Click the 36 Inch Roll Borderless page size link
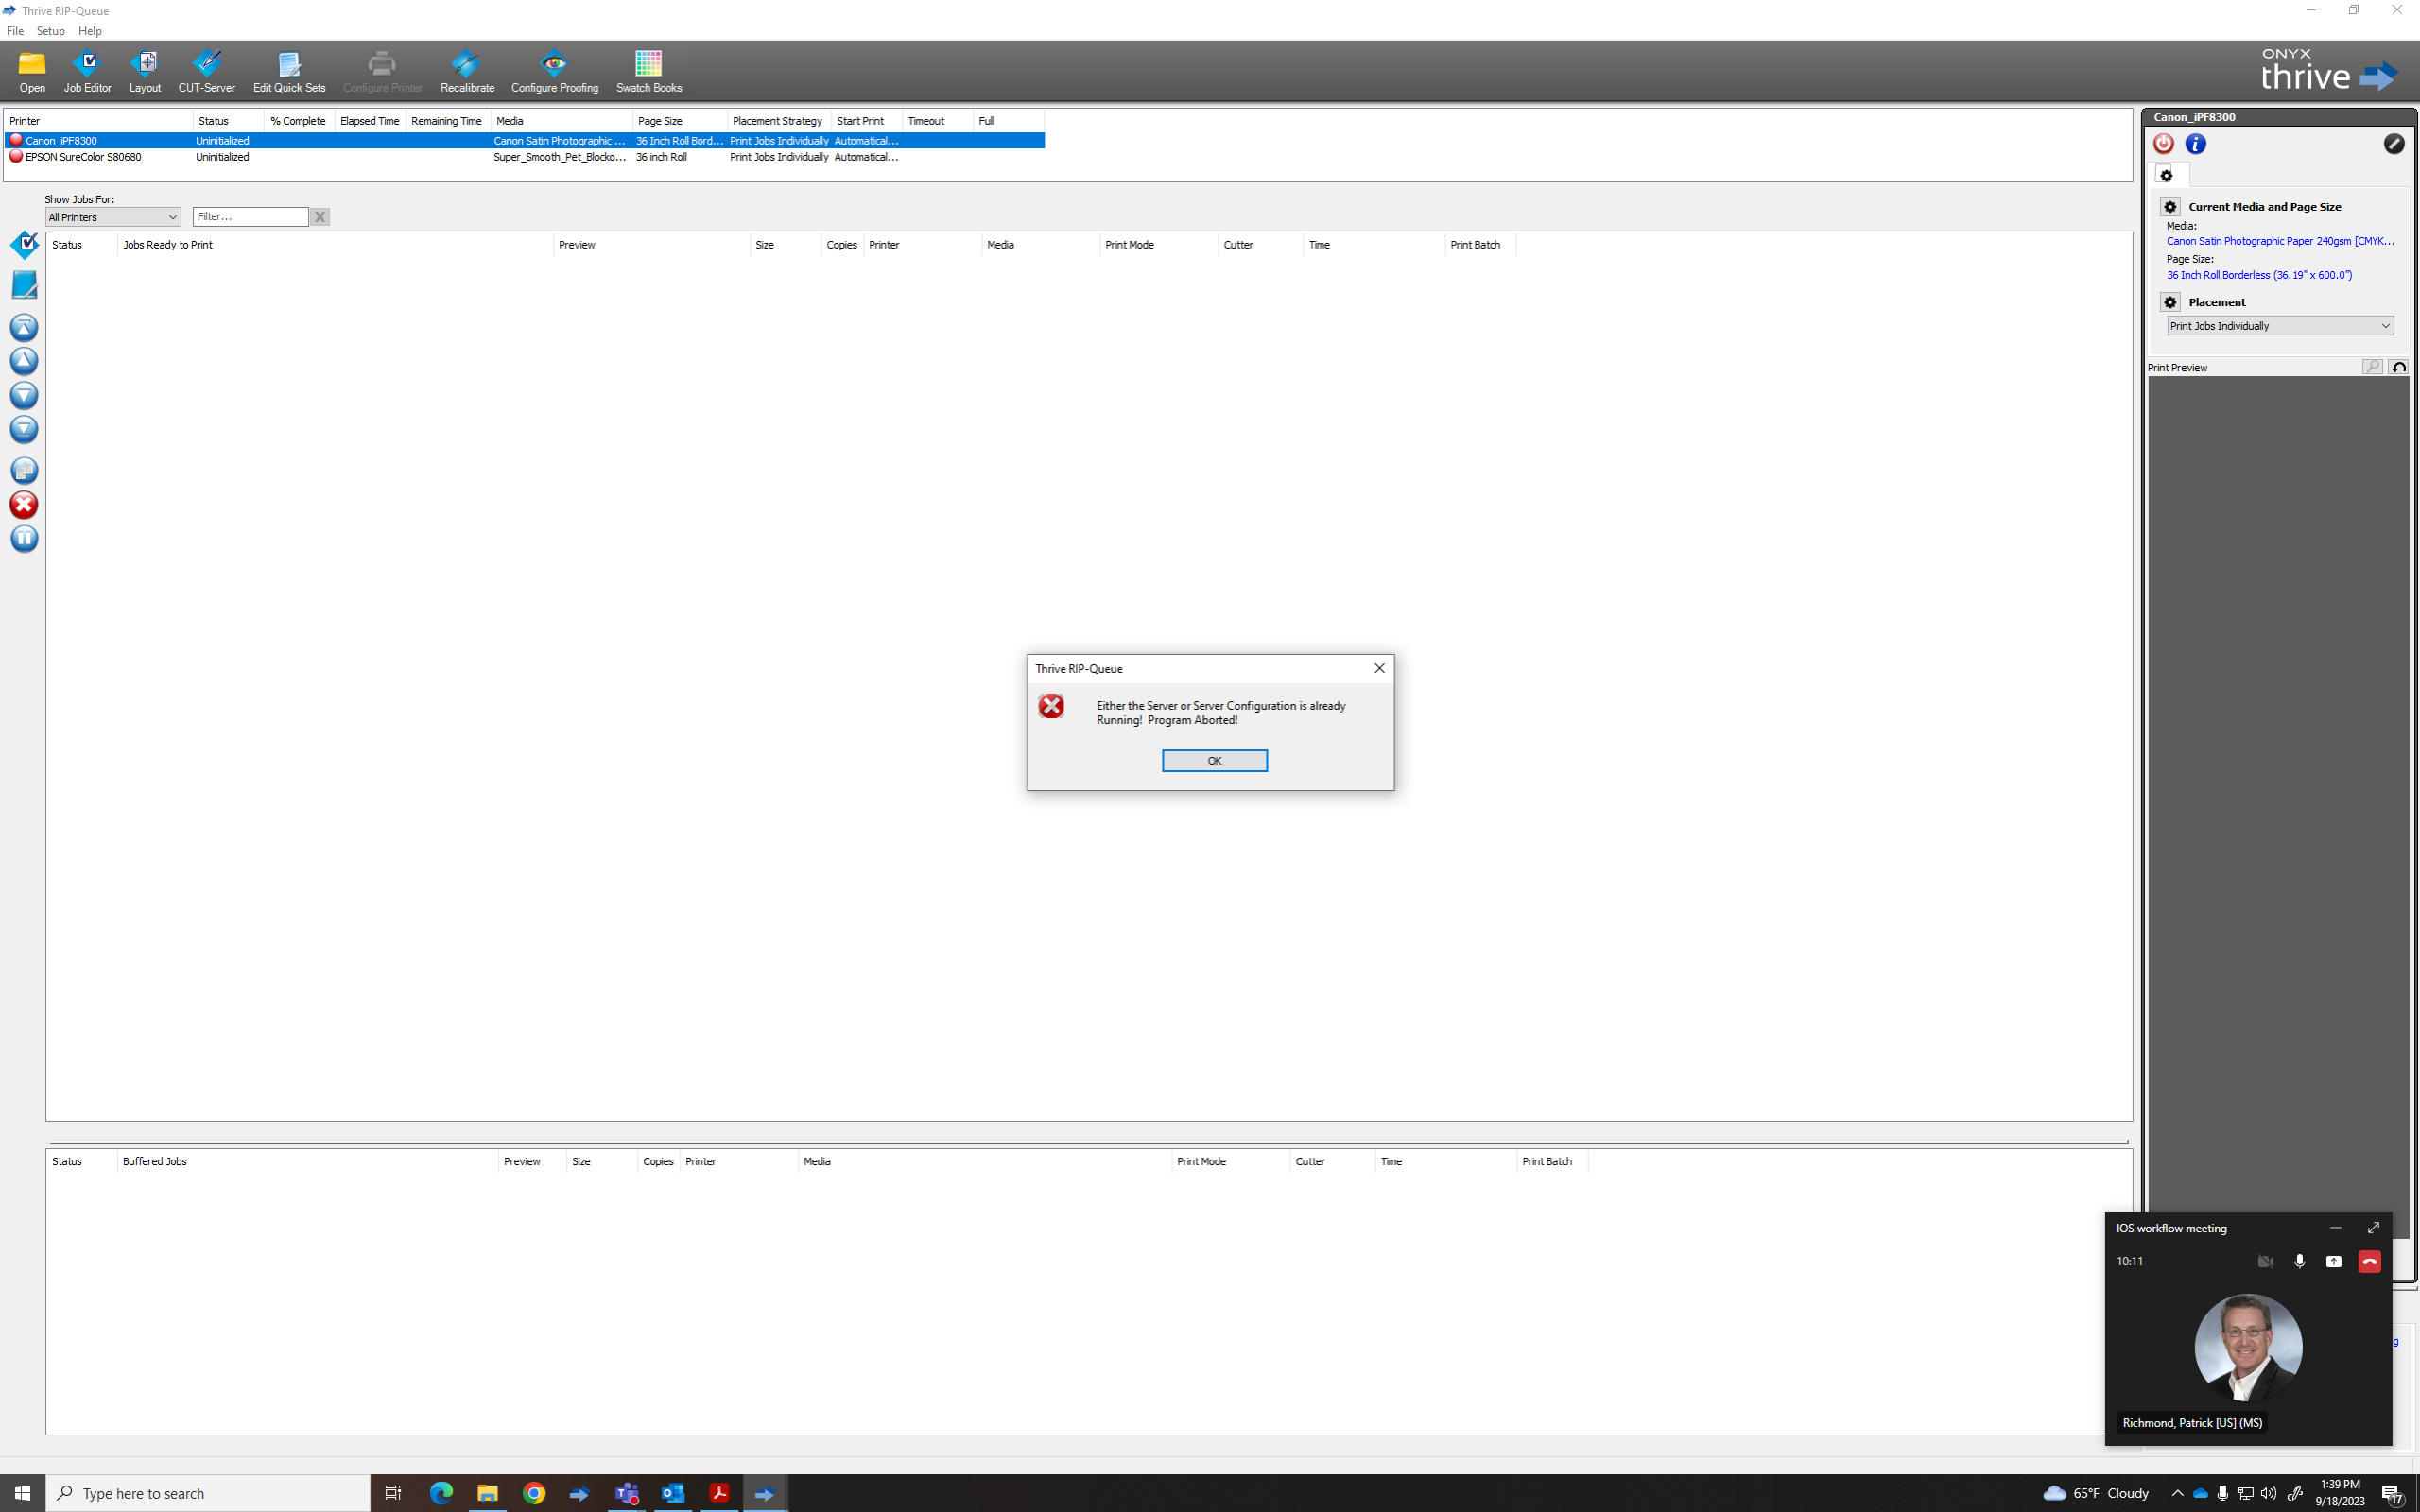 pyautogui.click(x=2259, y=275)
